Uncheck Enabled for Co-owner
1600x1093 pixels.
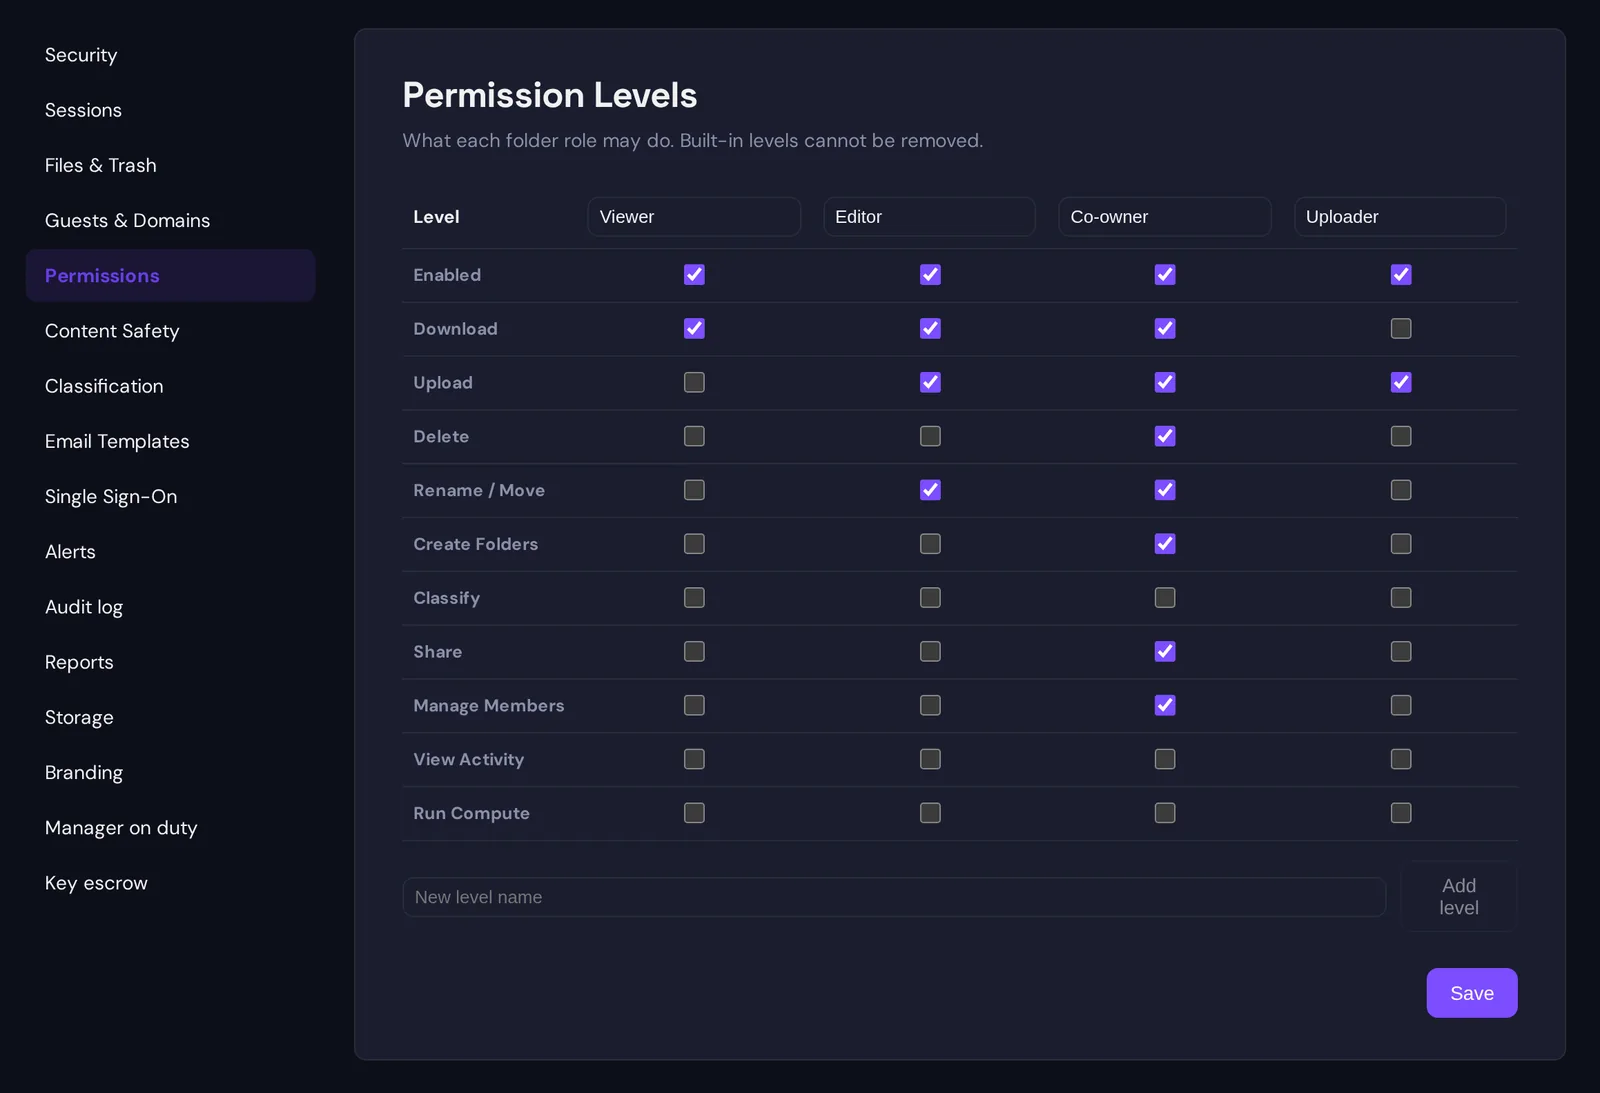[1165, 275]
